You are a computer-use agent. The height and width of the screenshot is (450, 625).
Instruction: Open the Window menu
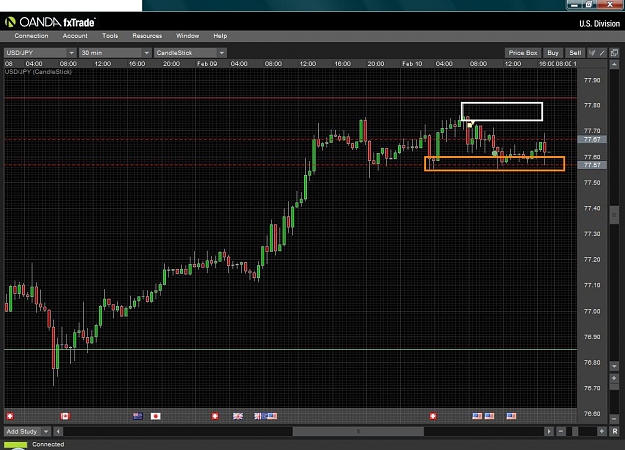pos(187,36)
